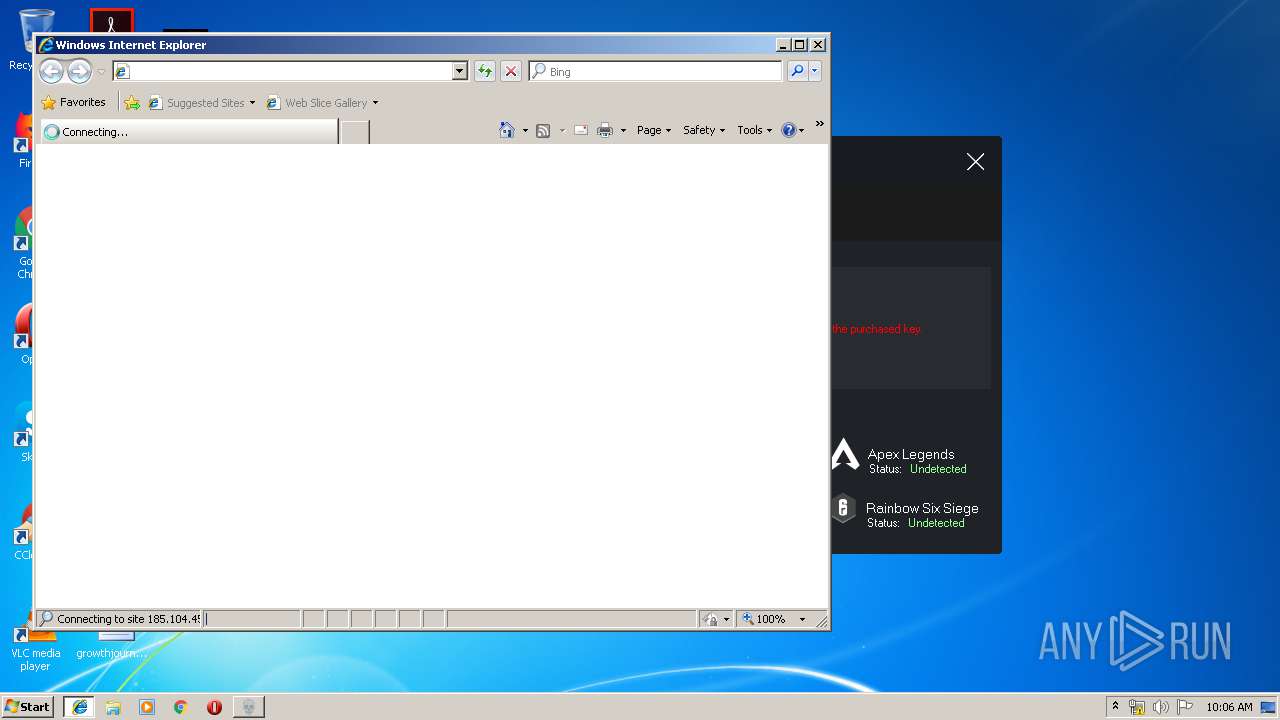The image size is (1280, 720).
Task: Show more command bar items chevron
Action: pos(819,124)
